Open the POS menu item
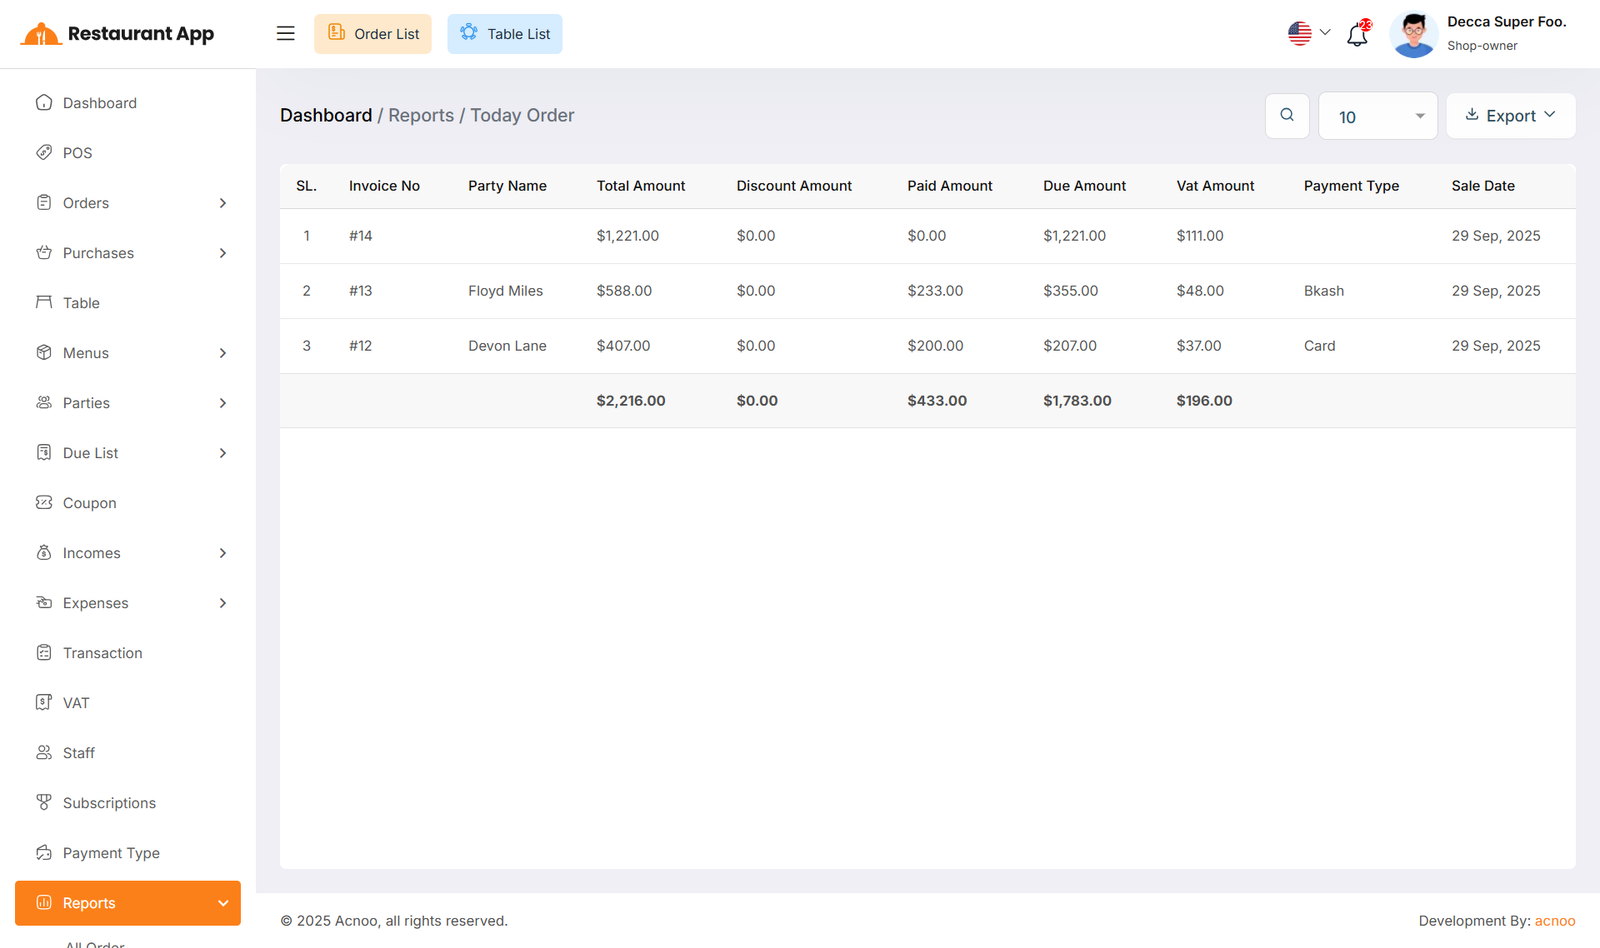The height and width of the screenshot is (948, 1600). (128, 153)
